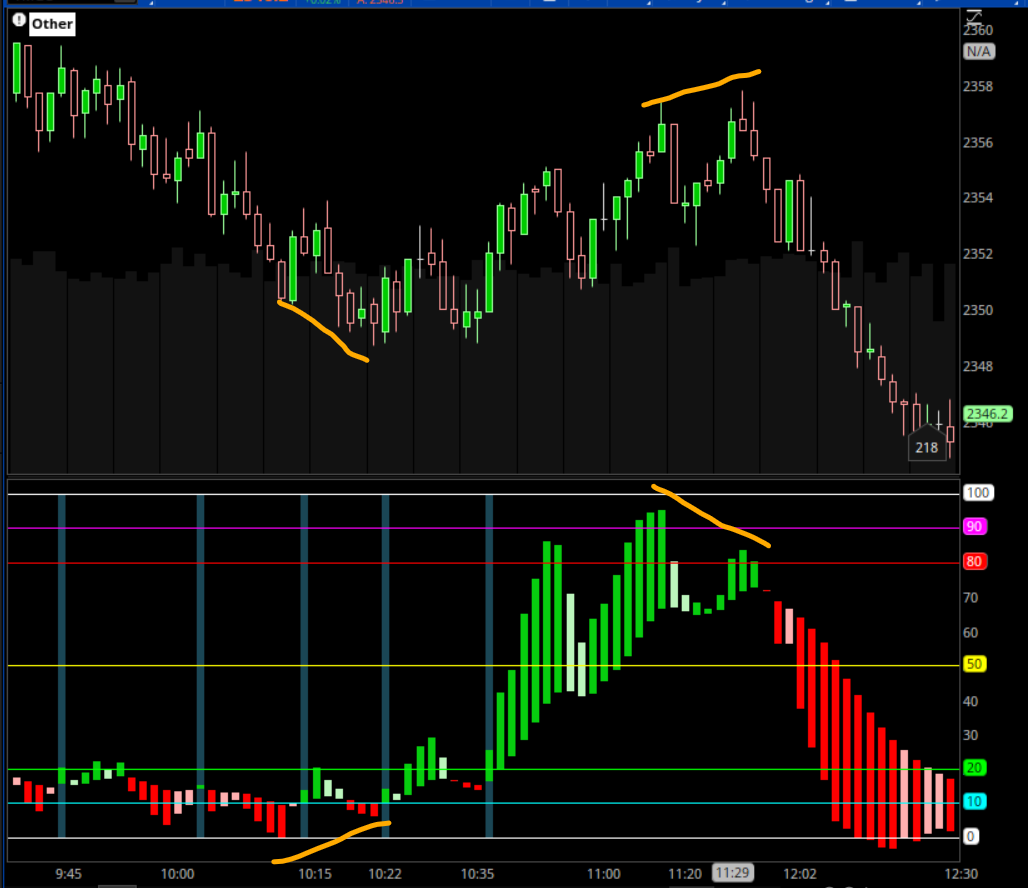Click the 218 volume tooltip marker
The width and height of the screenshot is (1028, 888).
tap(927, 447)
